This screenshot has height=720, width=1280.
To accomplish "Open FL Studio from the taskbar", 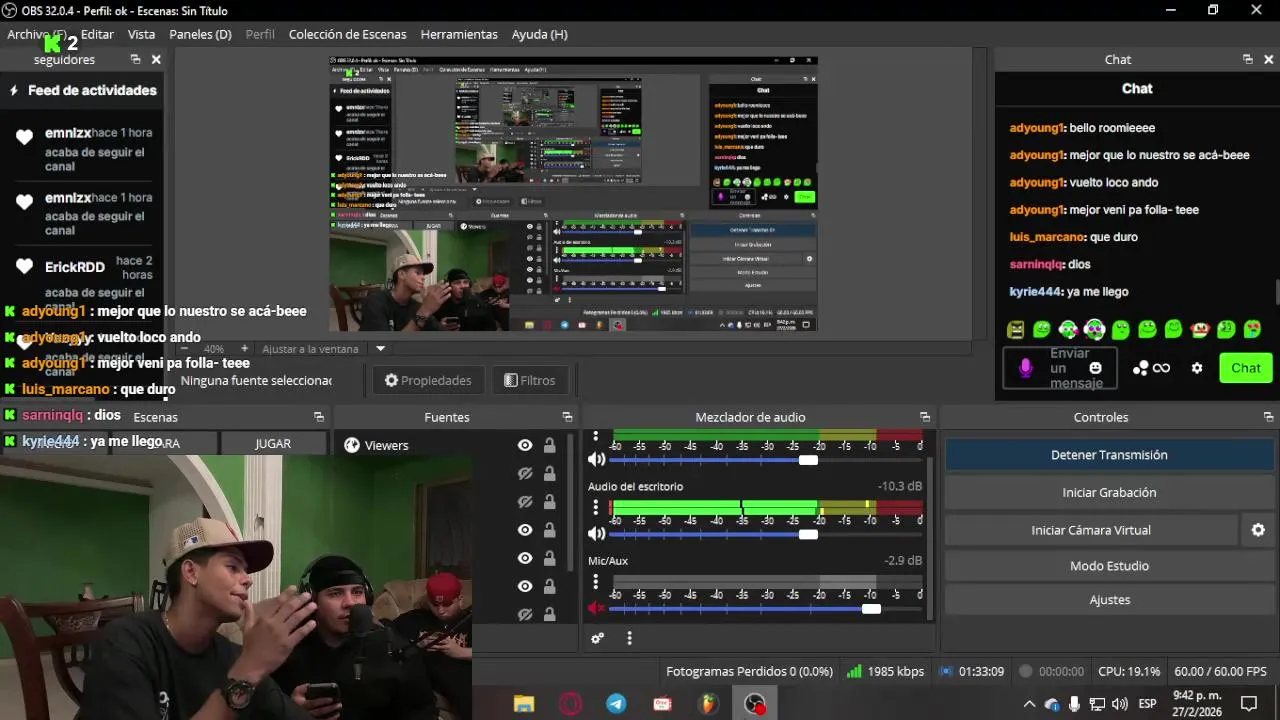I will [x=708, y=704].
